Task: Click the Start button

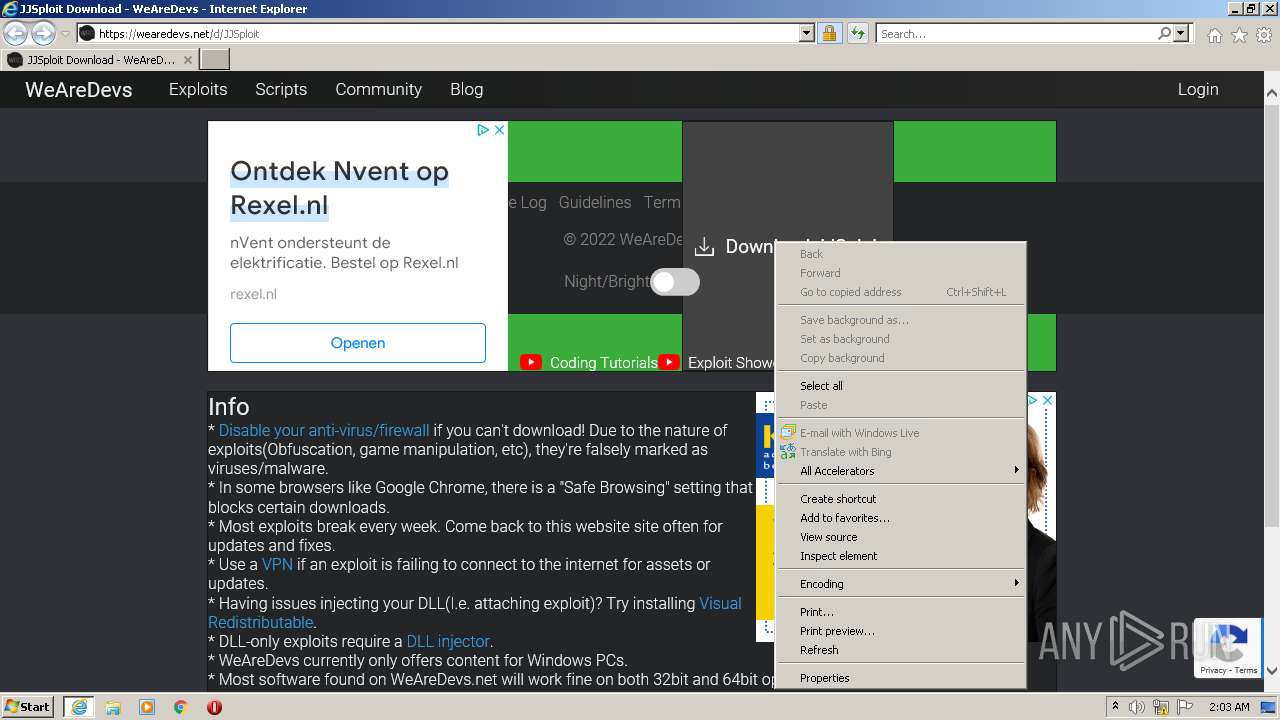Action: 28,707
